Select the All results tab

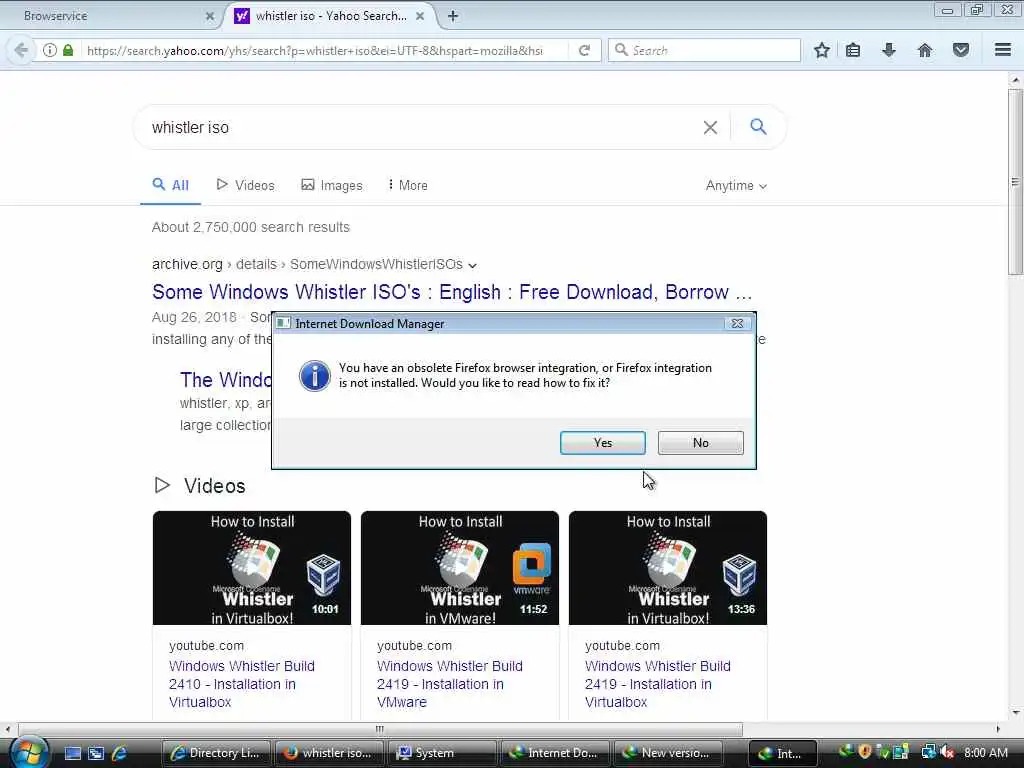(x=170, y=185)
